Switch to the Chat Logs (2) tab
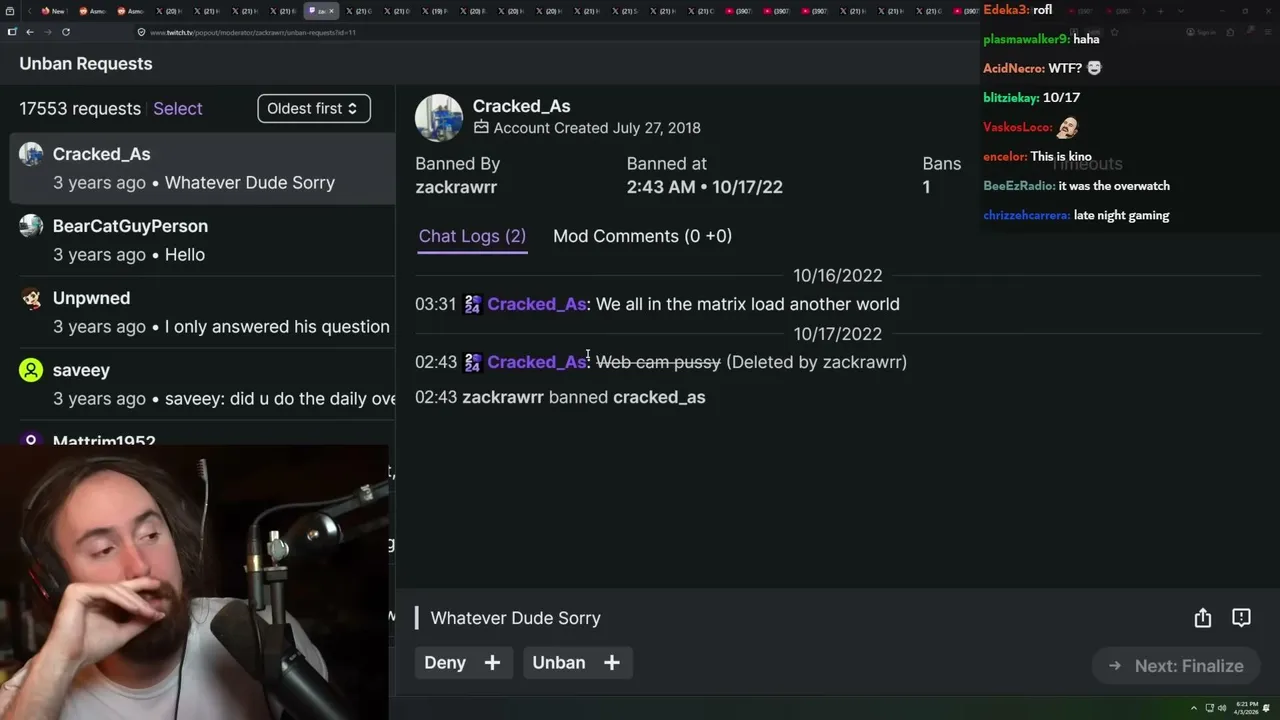 tap(472, 236)
